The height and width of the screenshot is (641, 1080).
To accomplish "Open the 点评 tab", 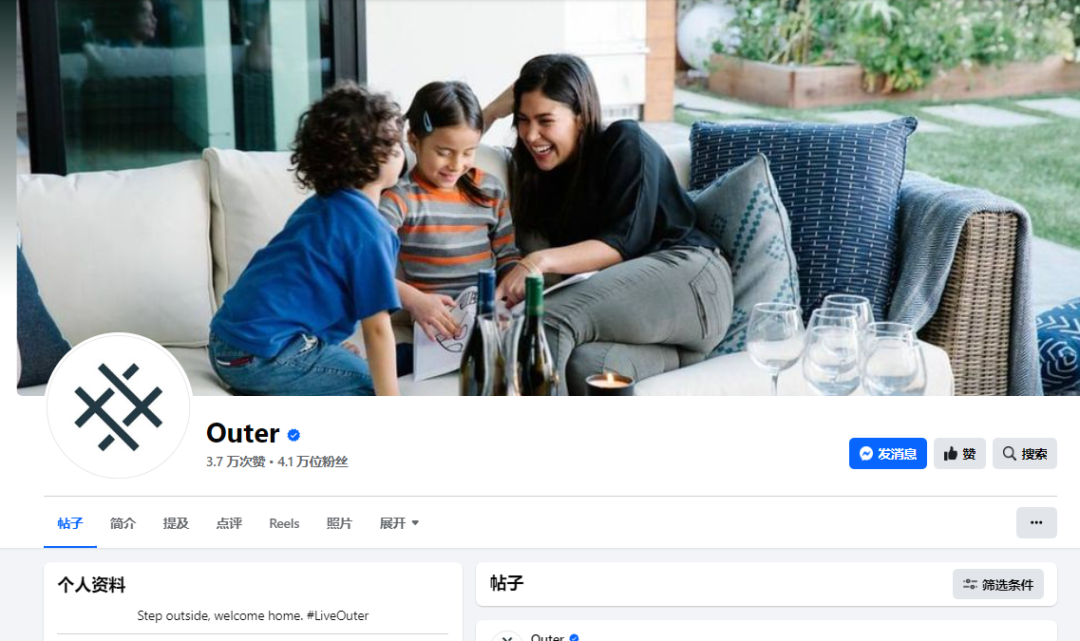I will 229,523.
